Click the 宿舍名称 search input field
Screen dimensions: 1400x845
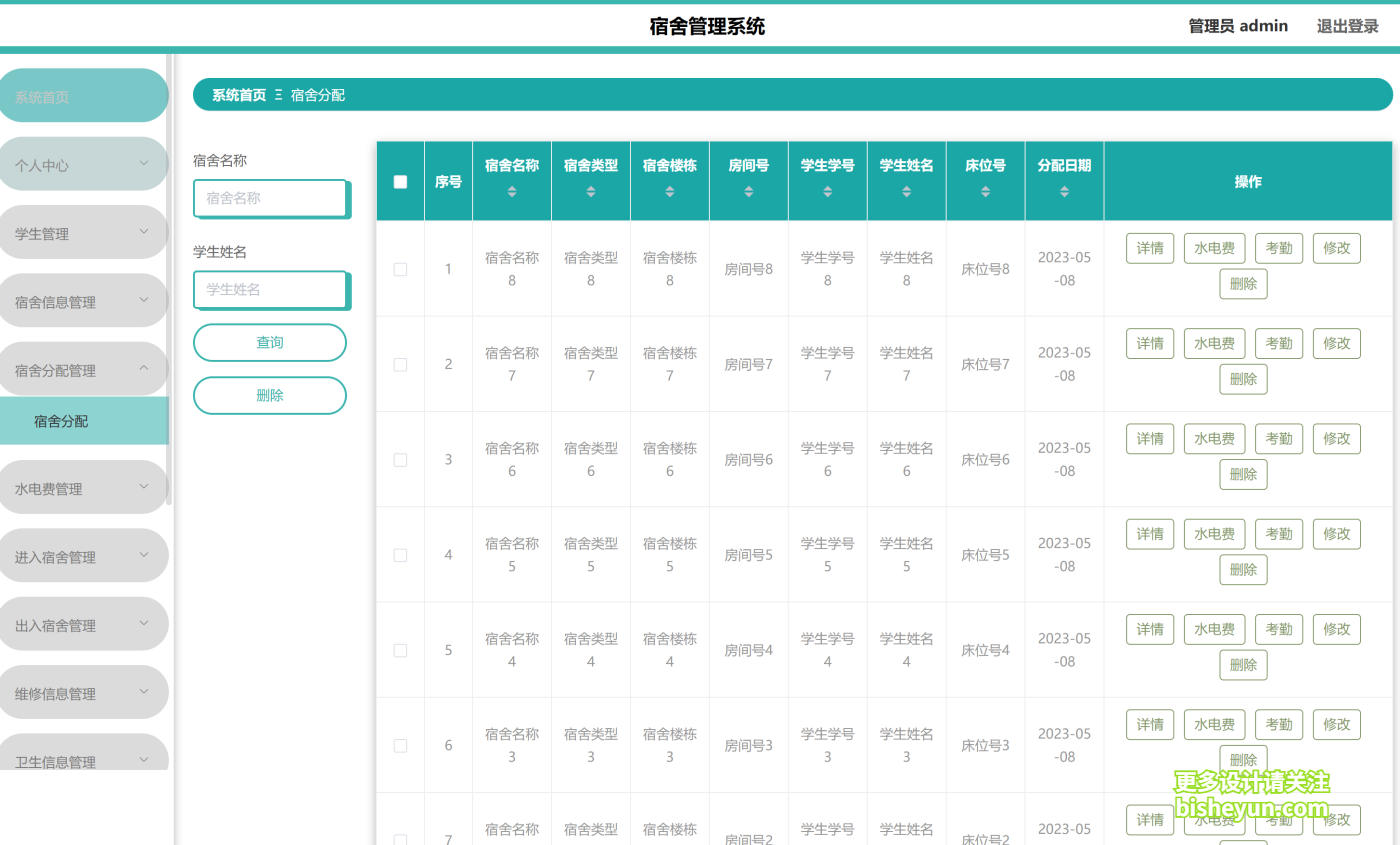(x=270, y=198)
